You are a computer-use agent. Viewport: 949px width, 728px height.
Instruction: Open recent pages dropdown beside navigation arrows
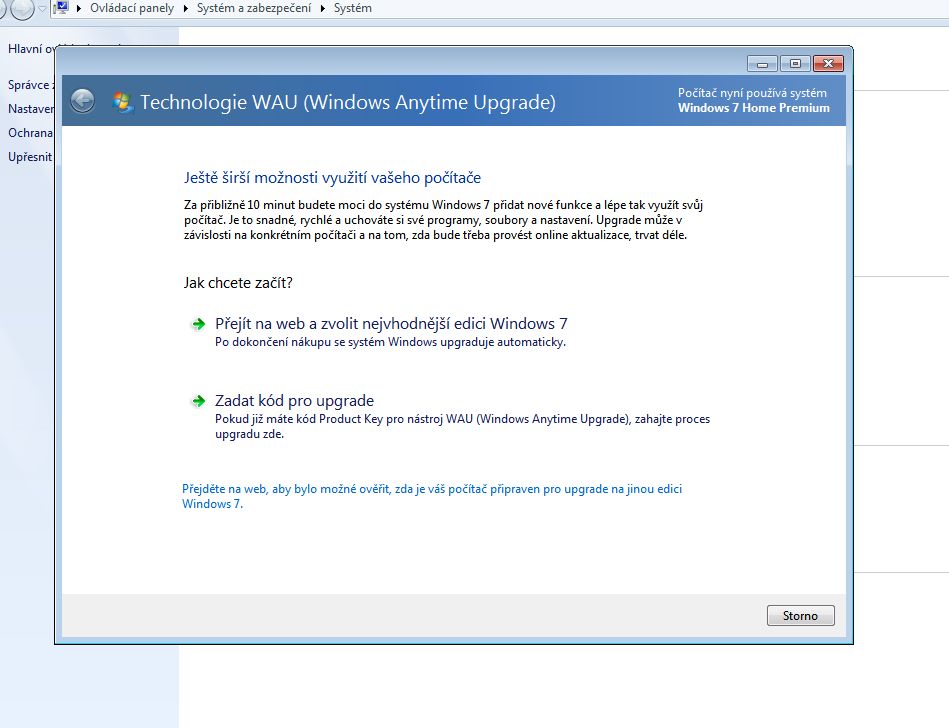click(42, 8)
